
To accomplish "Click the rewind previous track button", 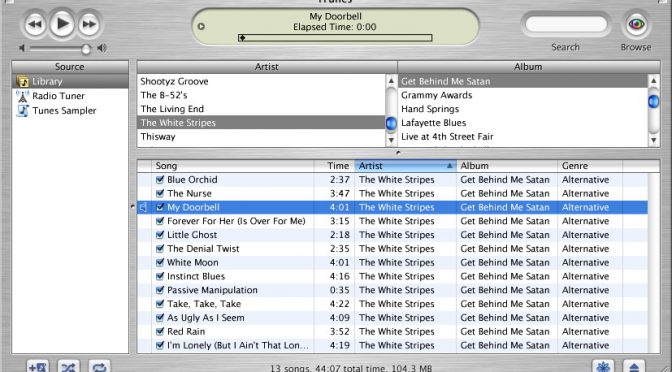I will click(35, 24).
